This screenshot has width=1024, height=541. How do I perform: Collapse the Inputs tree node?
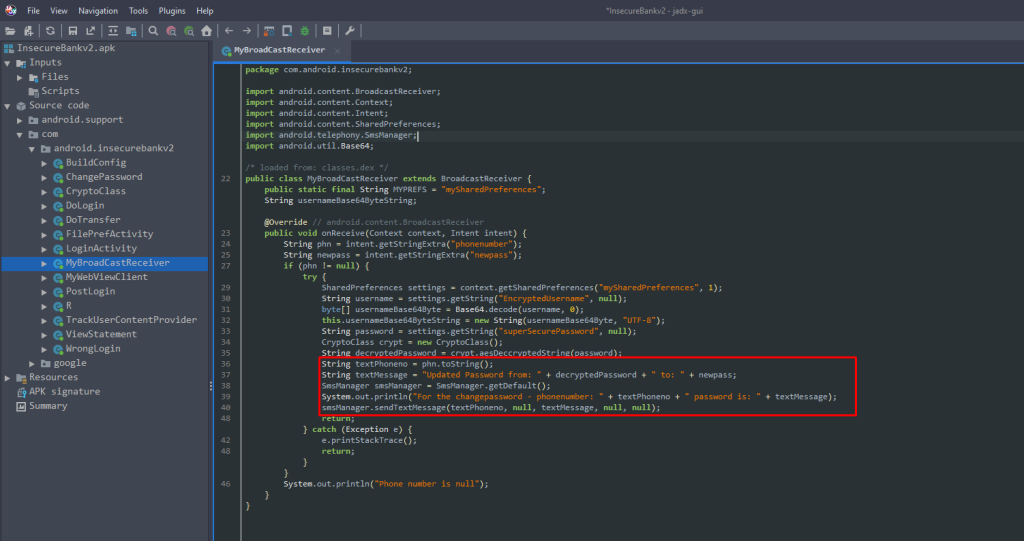coord(8,63)
